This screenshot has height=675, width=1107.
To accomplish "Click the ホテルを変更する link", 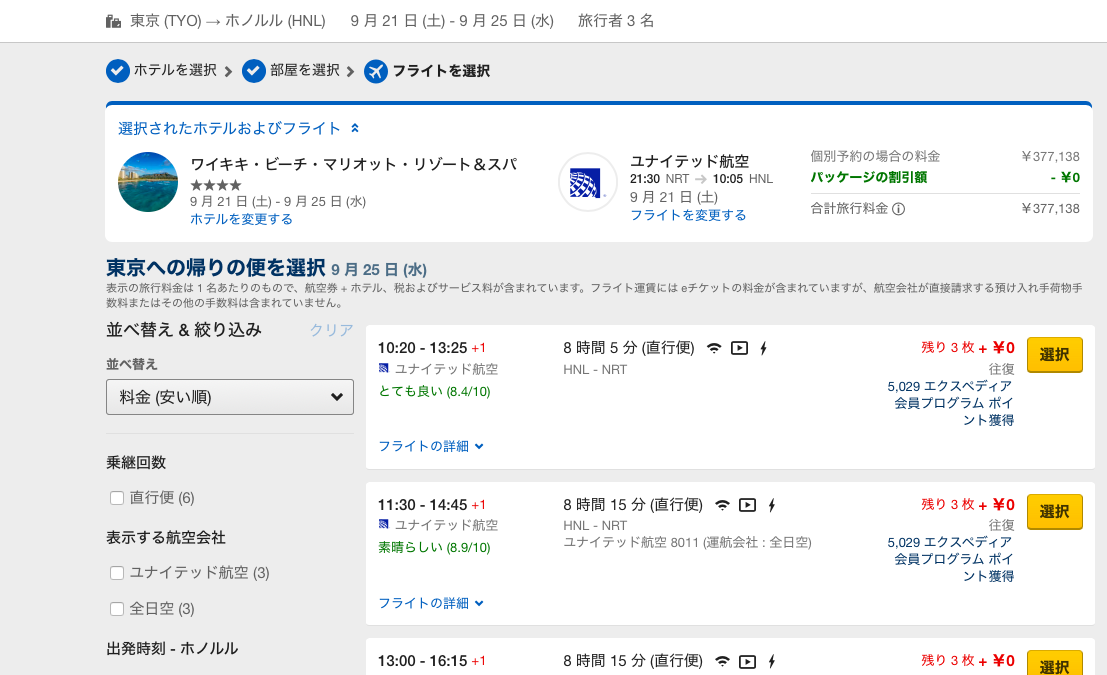I will tap(241, 219).
